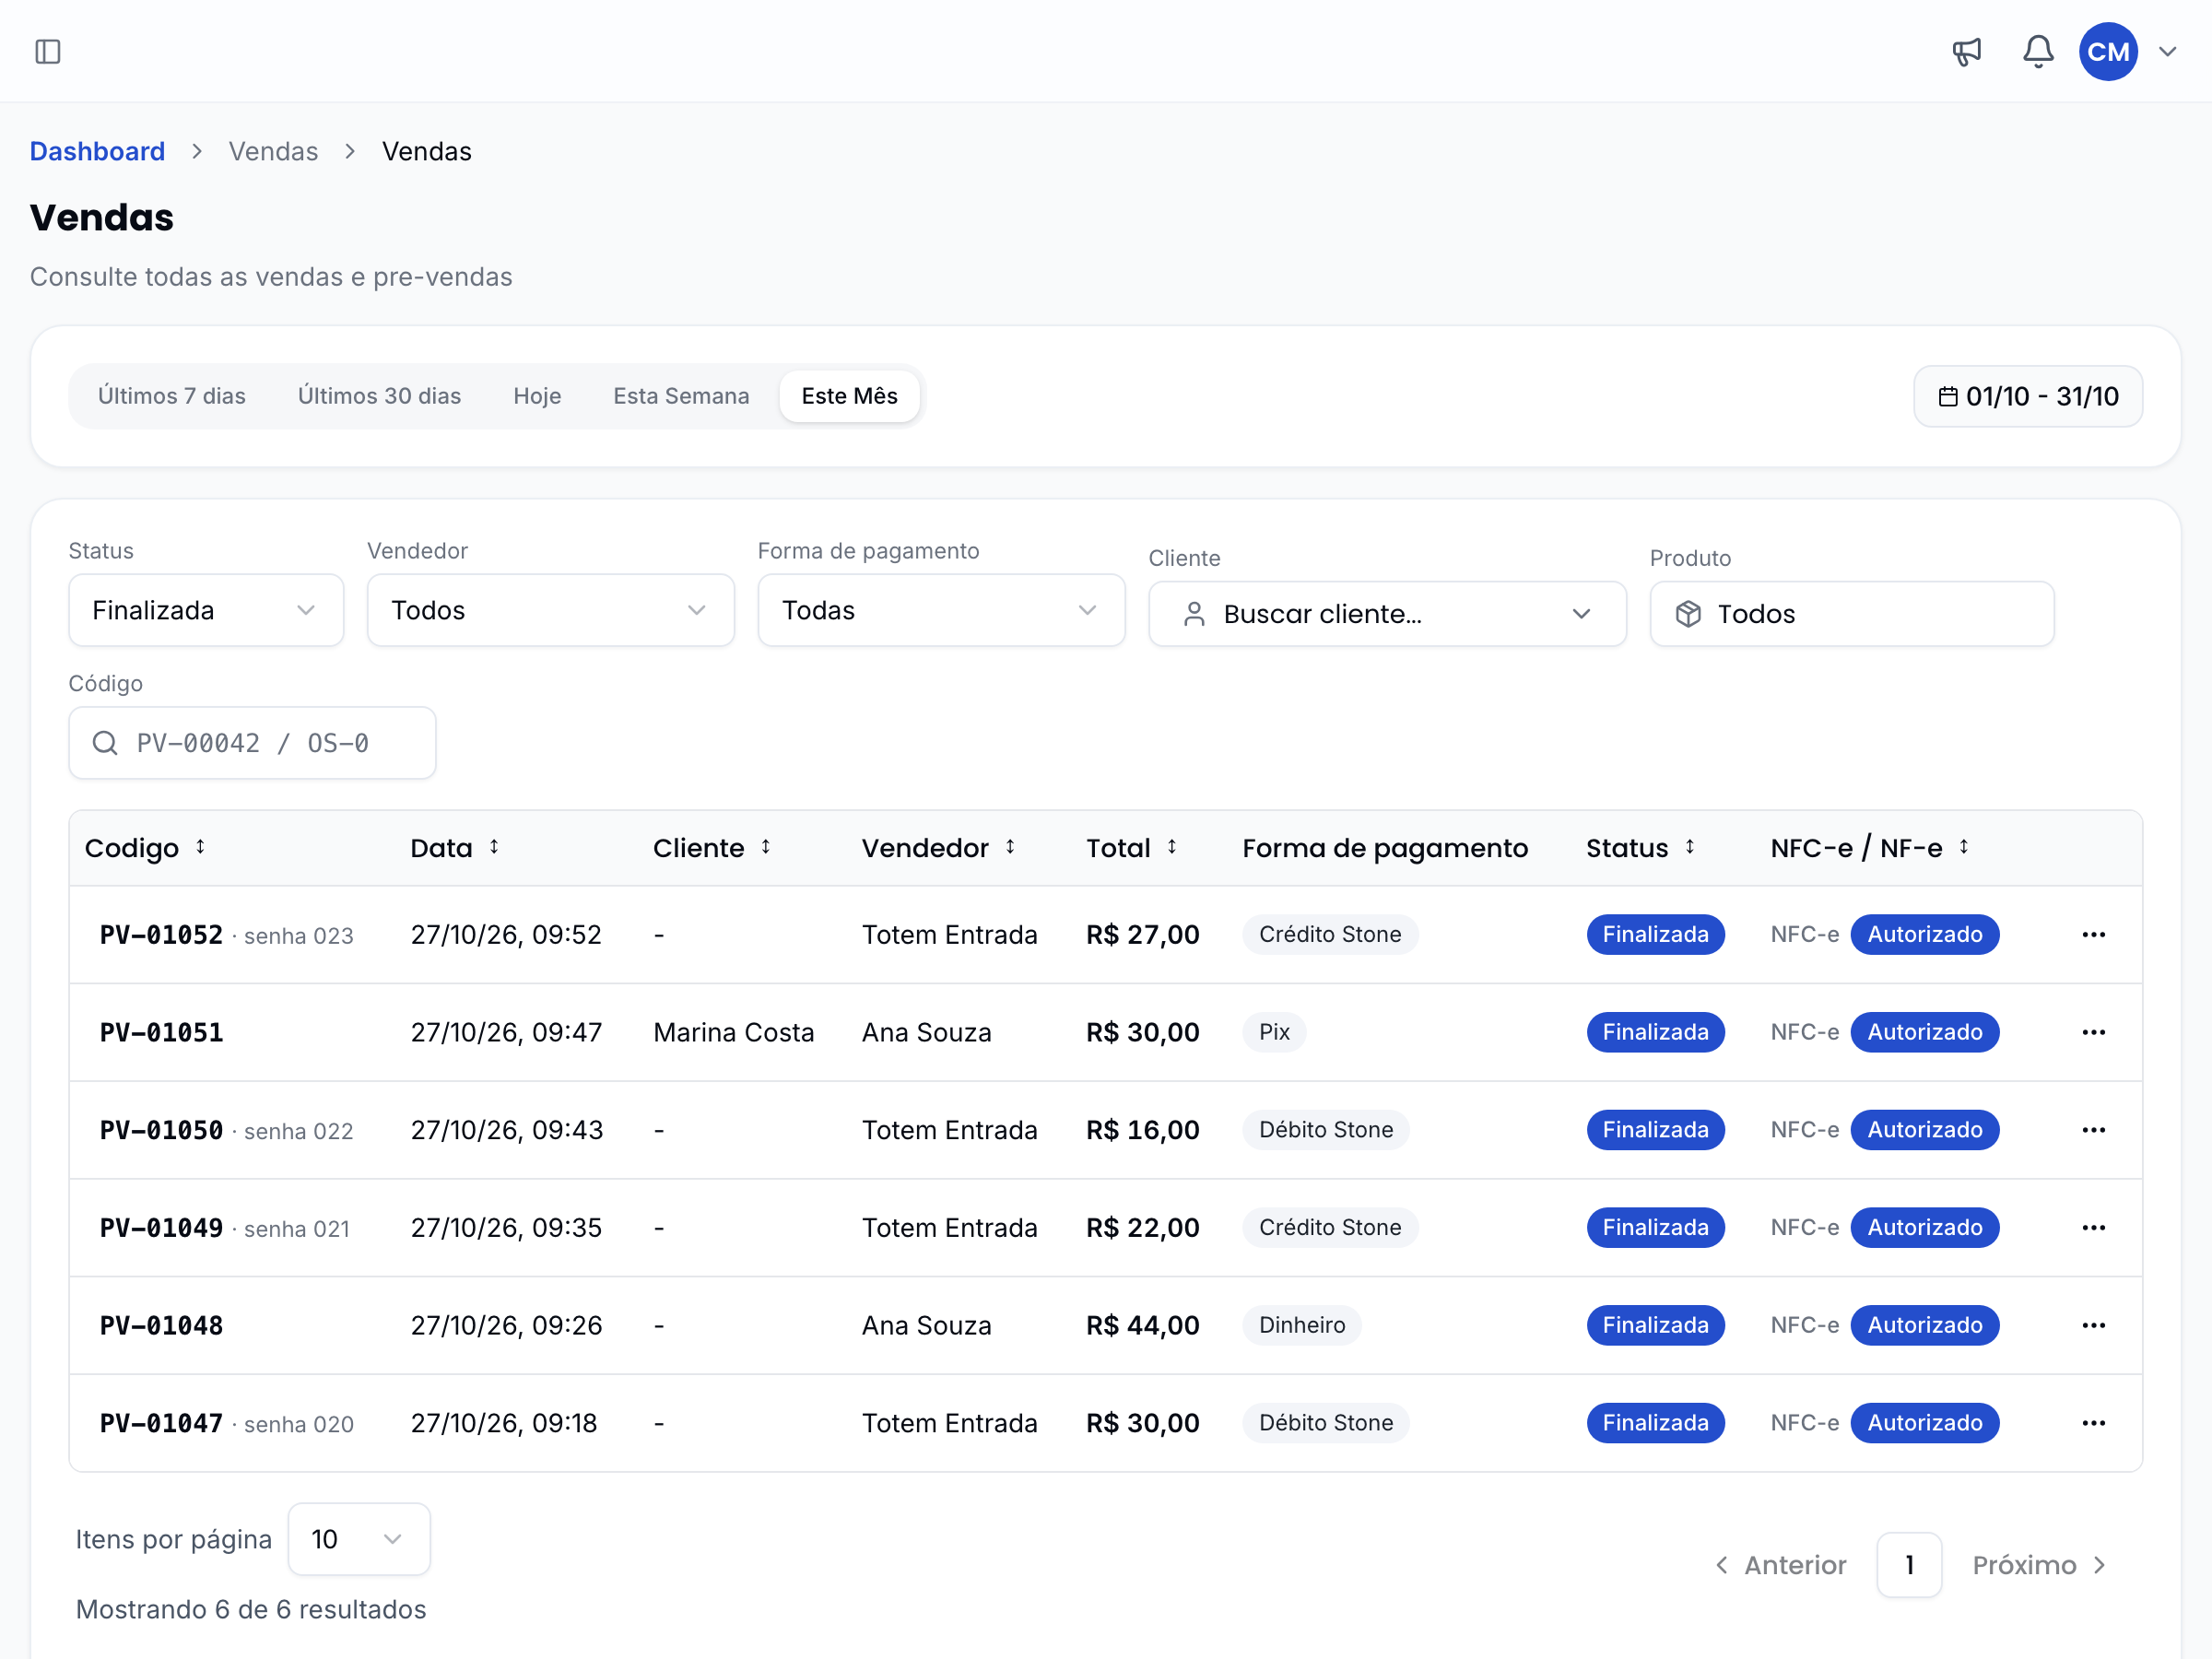
Task: Go to the Anterior page
Action: (1780, 1565)
